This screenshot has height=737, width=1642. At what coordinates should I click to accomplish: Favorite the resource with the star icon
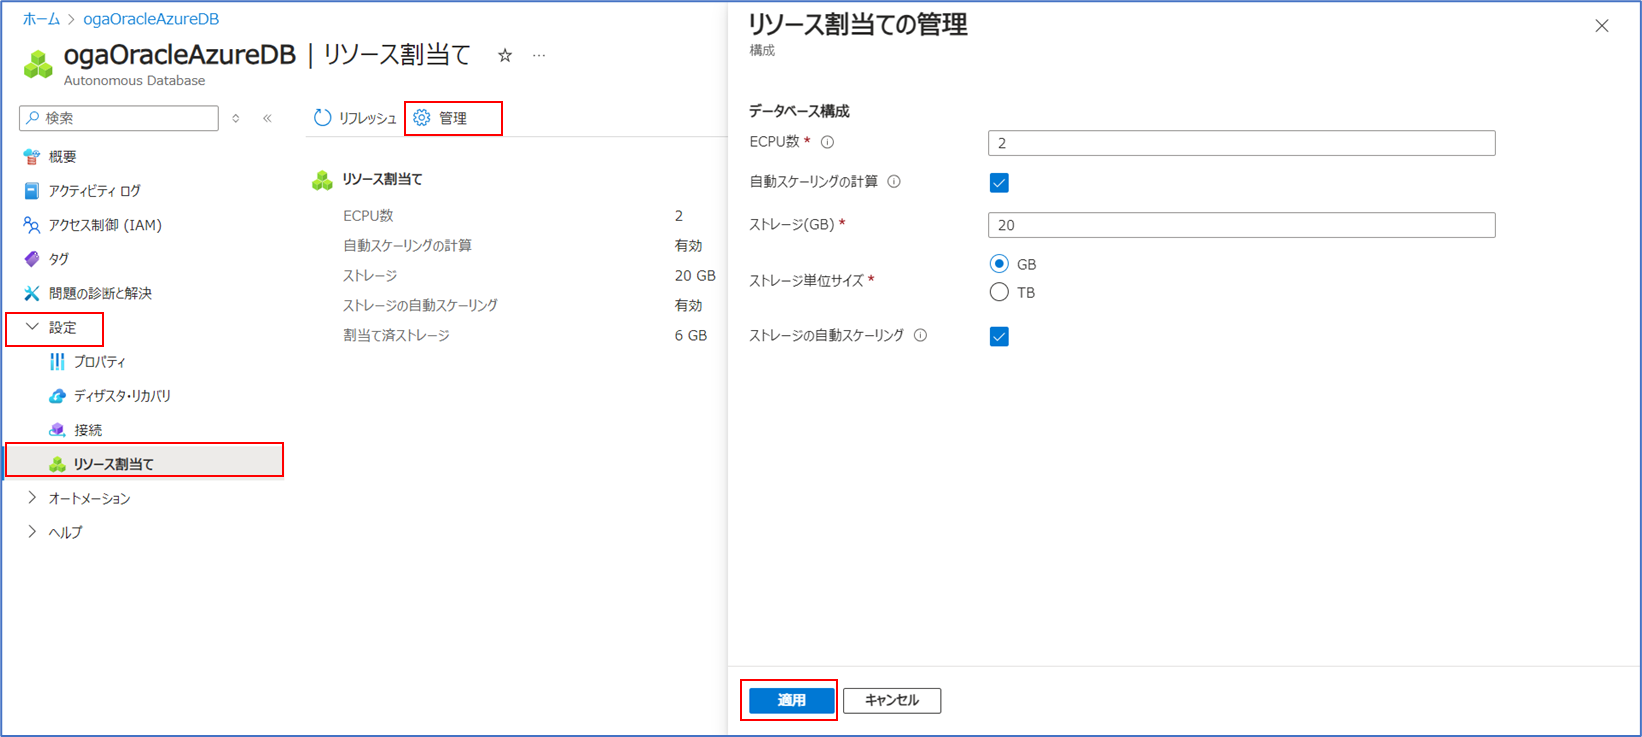505,56
